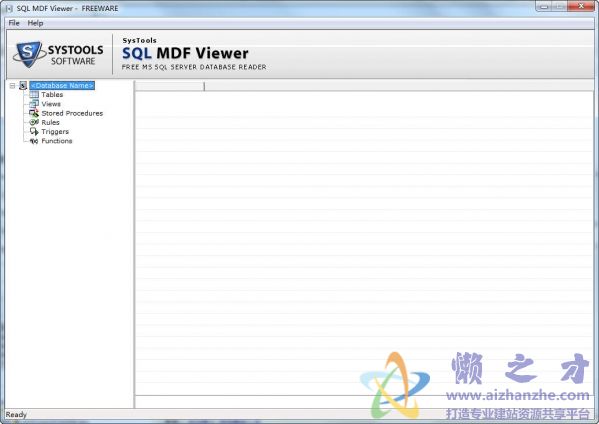
Task: Click the app icon in title bar
Action: click(x=9, y=8)
